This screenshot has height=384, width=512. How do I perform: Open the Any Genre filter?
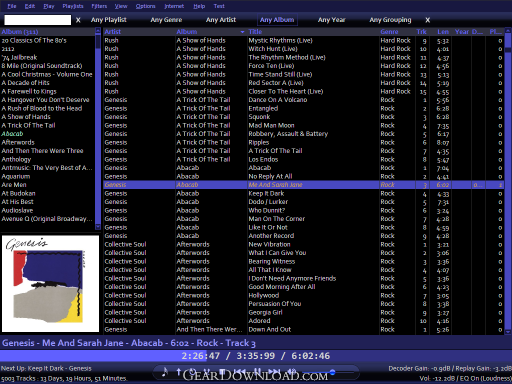(x=166, y=20)
